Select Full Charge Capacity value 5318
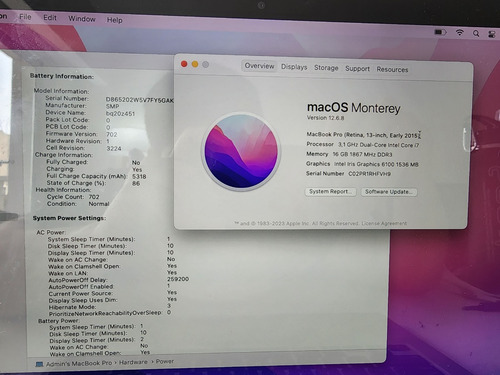 pos(139,177)
